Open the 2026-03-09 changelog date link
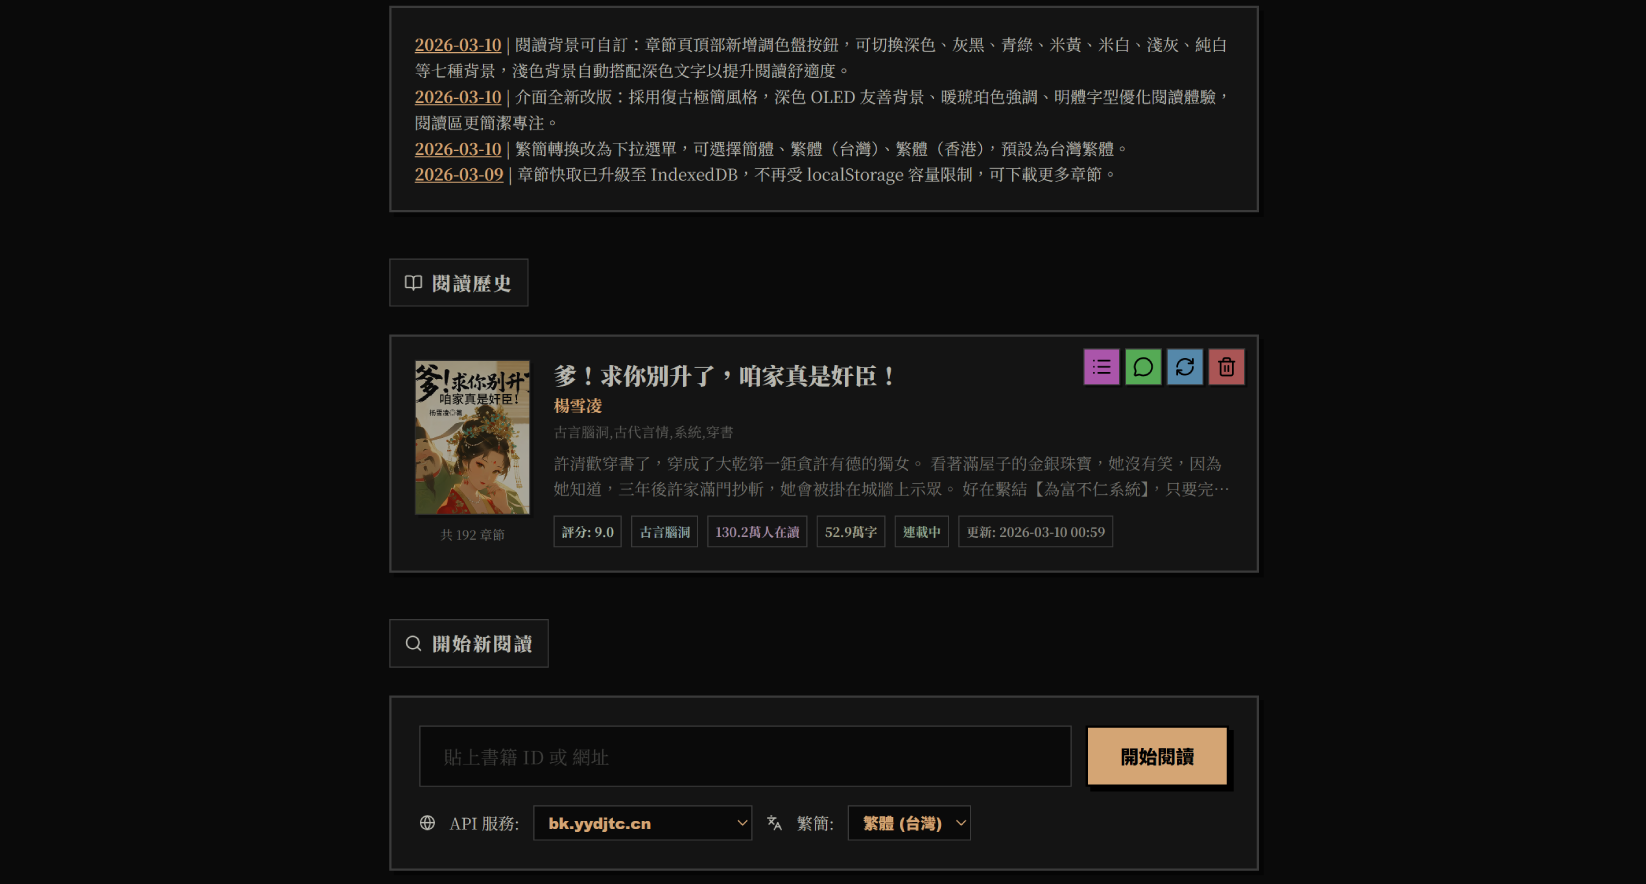The image size is (1646, 884). (x=459, y=175)
